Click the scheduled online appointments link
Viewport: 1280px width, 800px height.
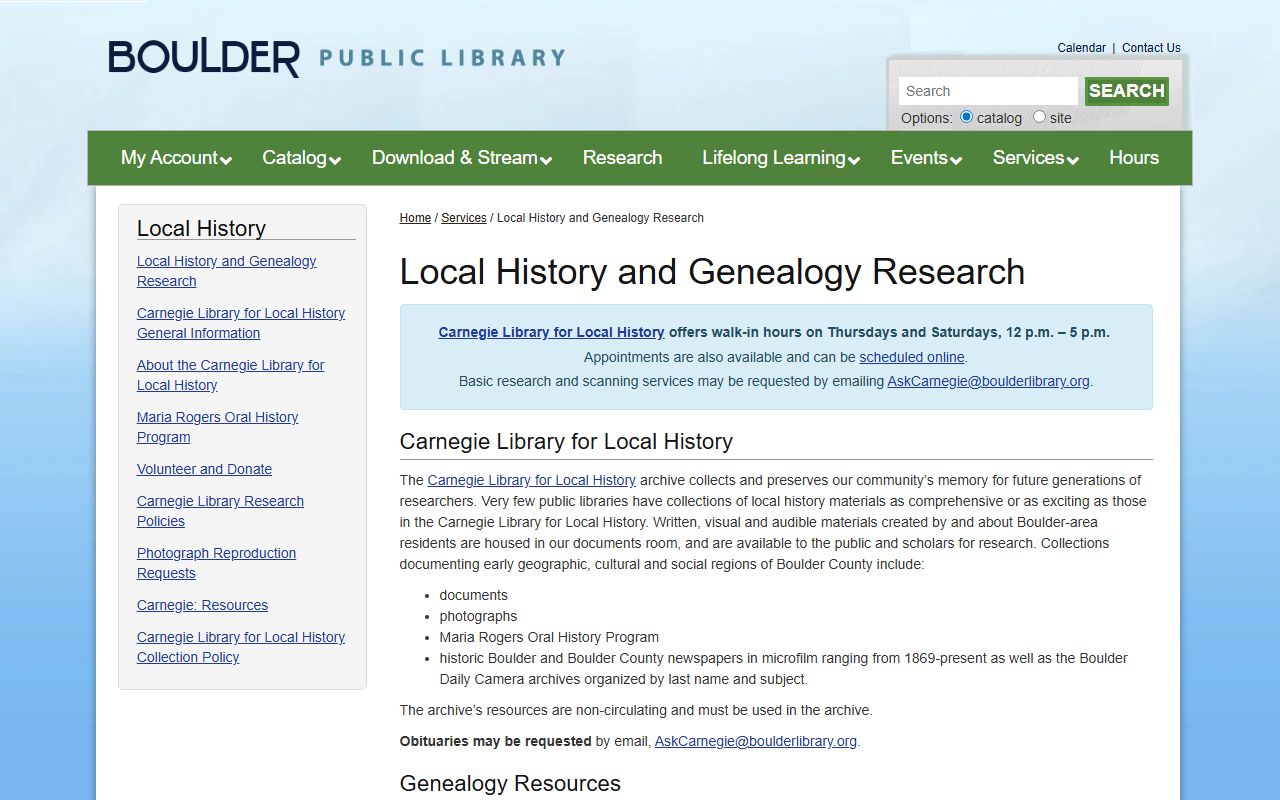coord(912,357)
